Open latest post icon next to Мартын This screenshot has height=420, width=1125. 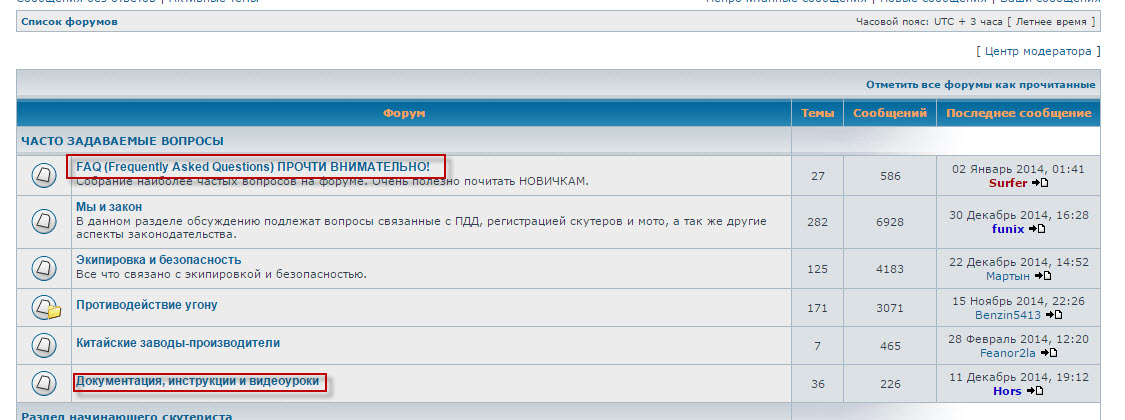[x=1042, y=276]
